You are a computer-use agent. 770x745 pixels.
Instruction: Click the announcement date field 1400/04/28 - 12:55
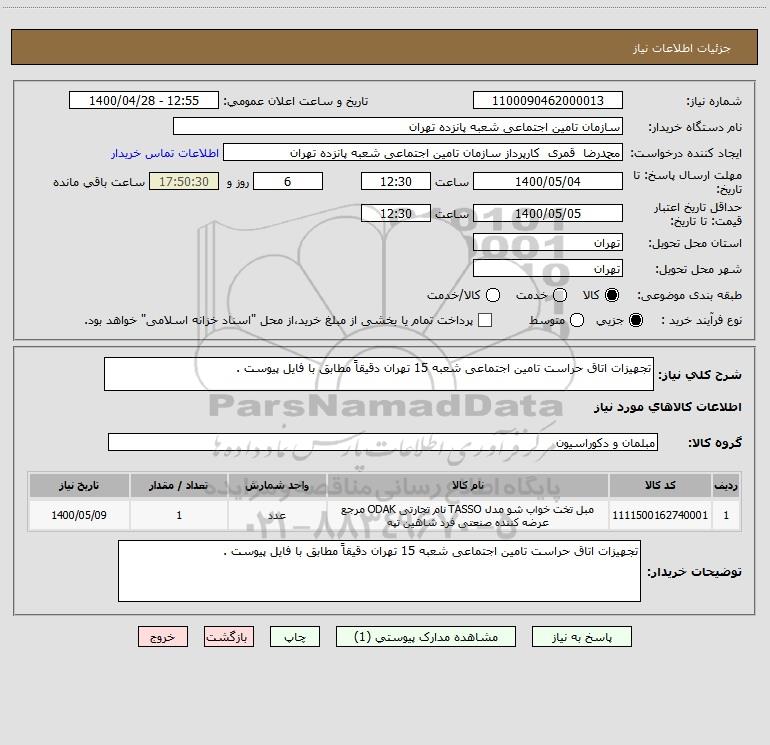[x=144, y=101]
